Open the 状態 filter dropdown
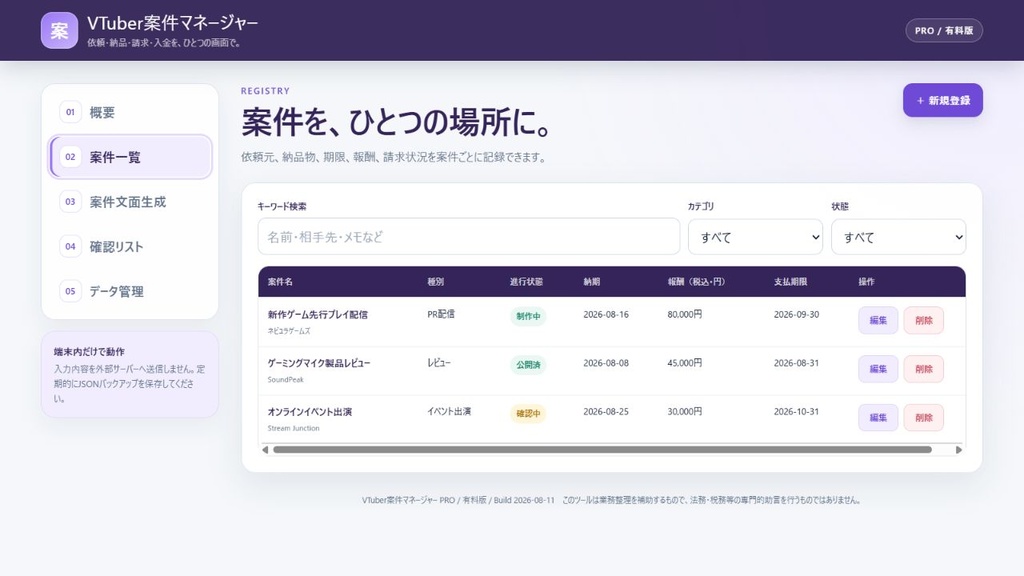This screenshot has width=1024, height=576. (x=898, y=237)
